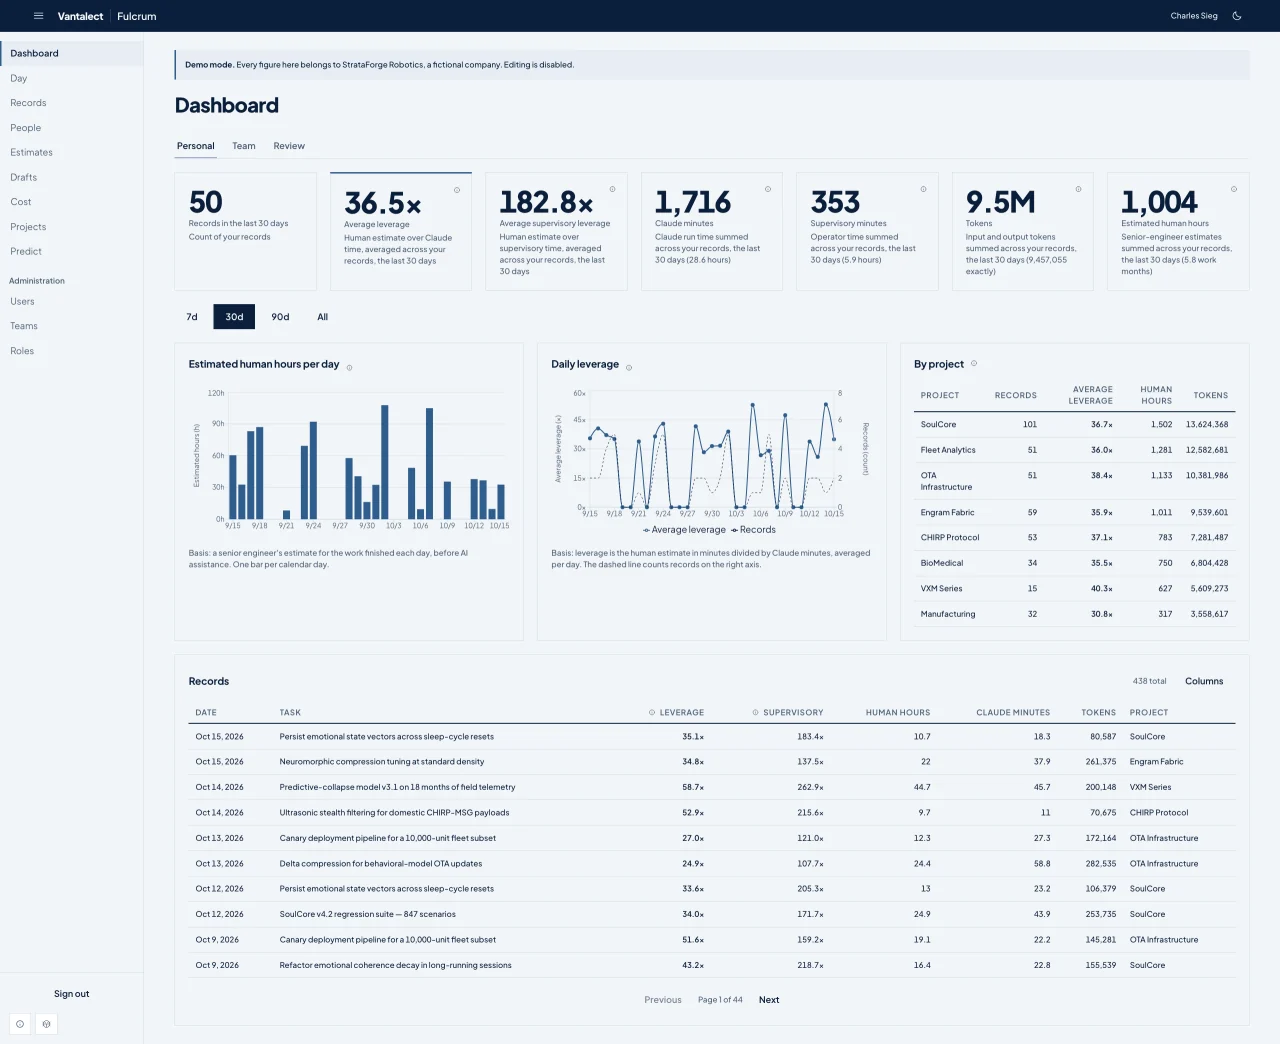Viewport: 1280px width, 1044px height.
Task: Click the accessibility icon below Sign out
Action: (x=46, y=1024)
